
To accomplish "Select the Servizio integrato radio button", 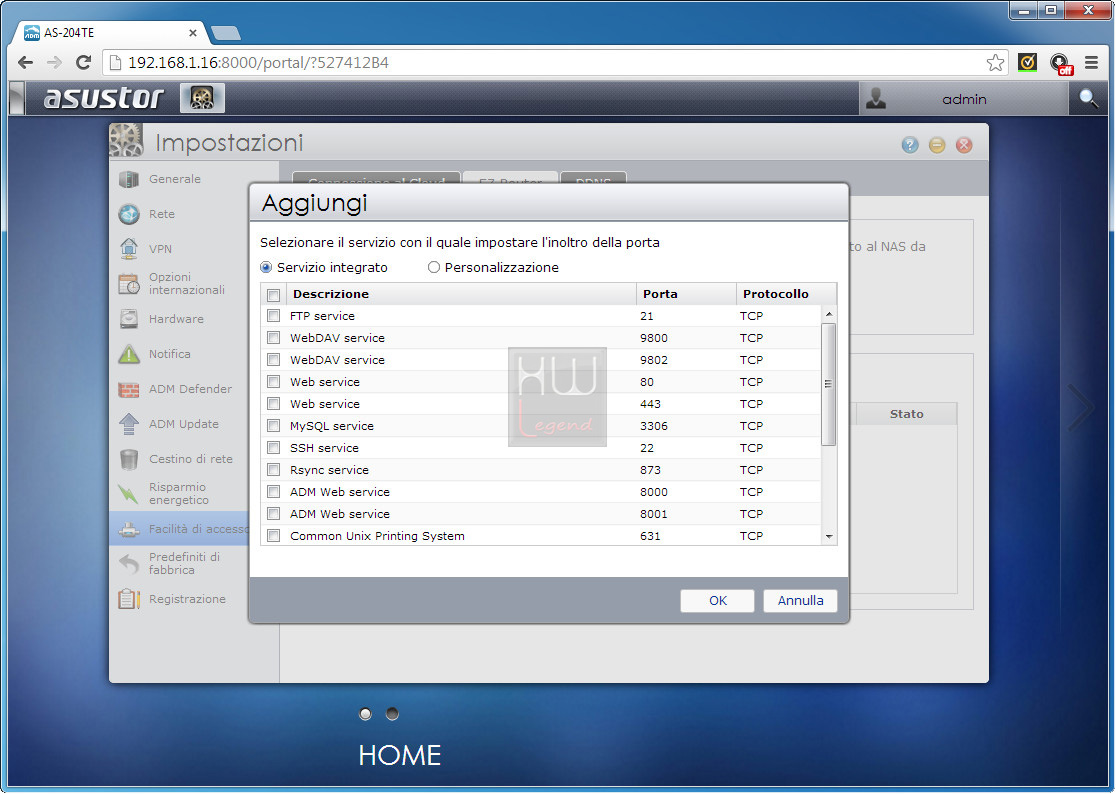I will coord(266,268).
